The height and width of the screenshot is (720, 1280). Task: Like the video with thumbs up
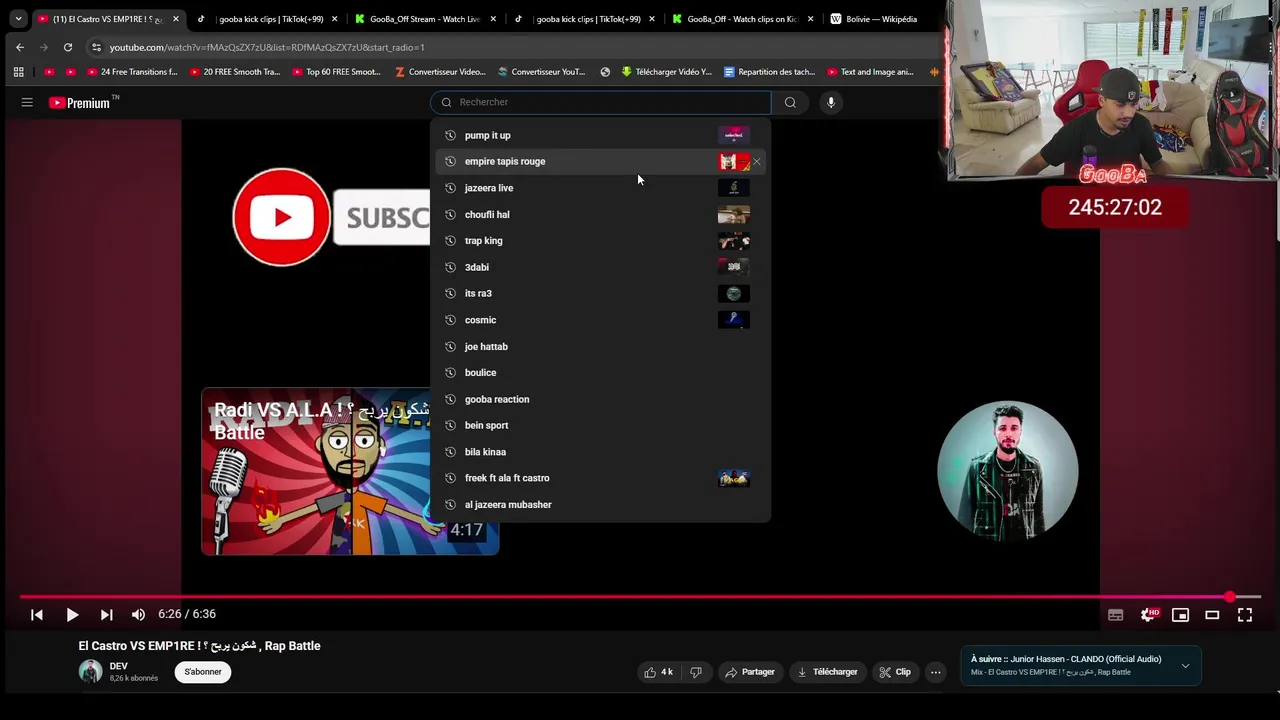659,672
